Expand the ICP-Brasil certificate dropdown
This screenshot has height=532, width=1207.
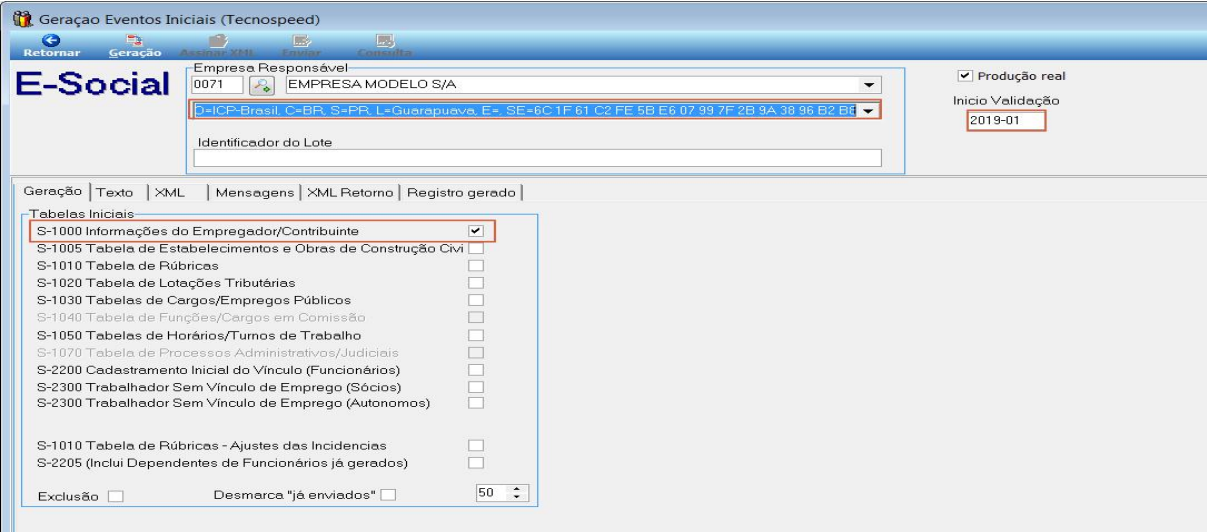(868, 110)
